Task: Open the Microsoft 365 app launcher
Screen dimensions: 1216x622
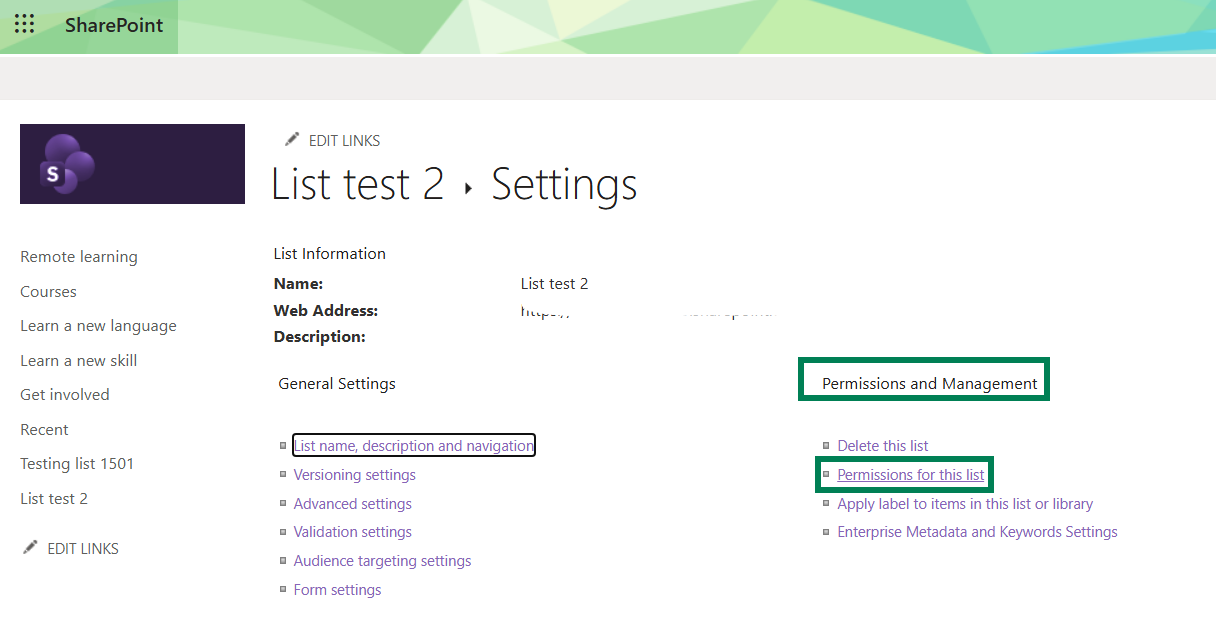Action: click(x=24, y=24)
